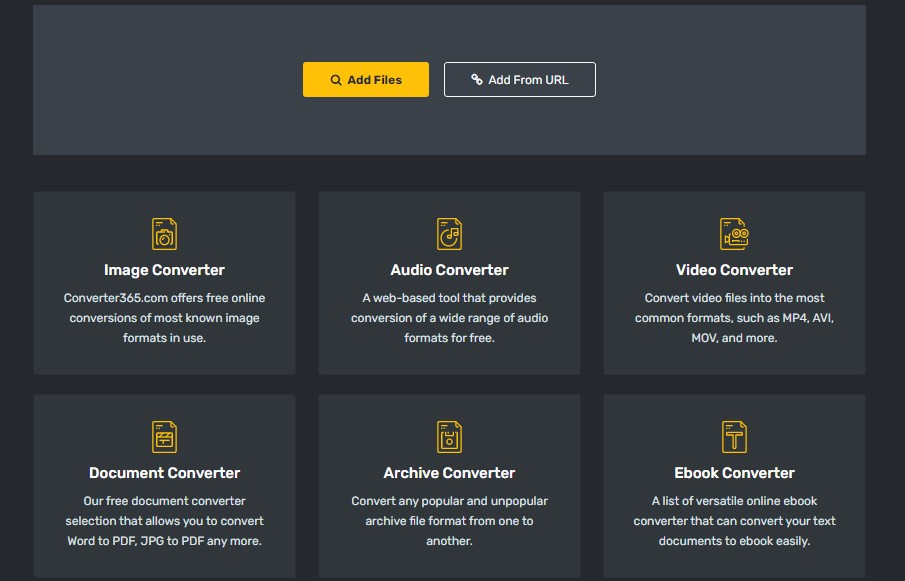Screen dimensions: 905x581
Task: Select the Ebook Converter heading
Action: pos(734,473)
